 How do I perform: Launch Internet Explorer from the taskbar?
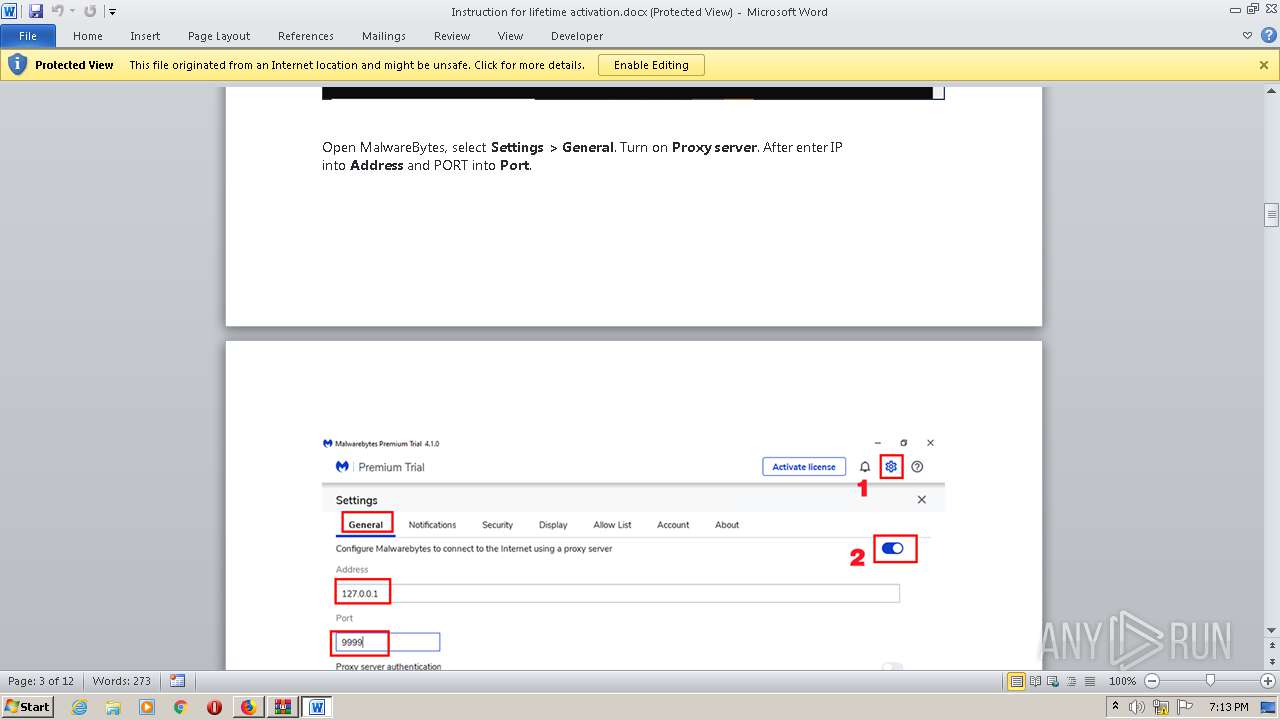click(x=79, y=707)
